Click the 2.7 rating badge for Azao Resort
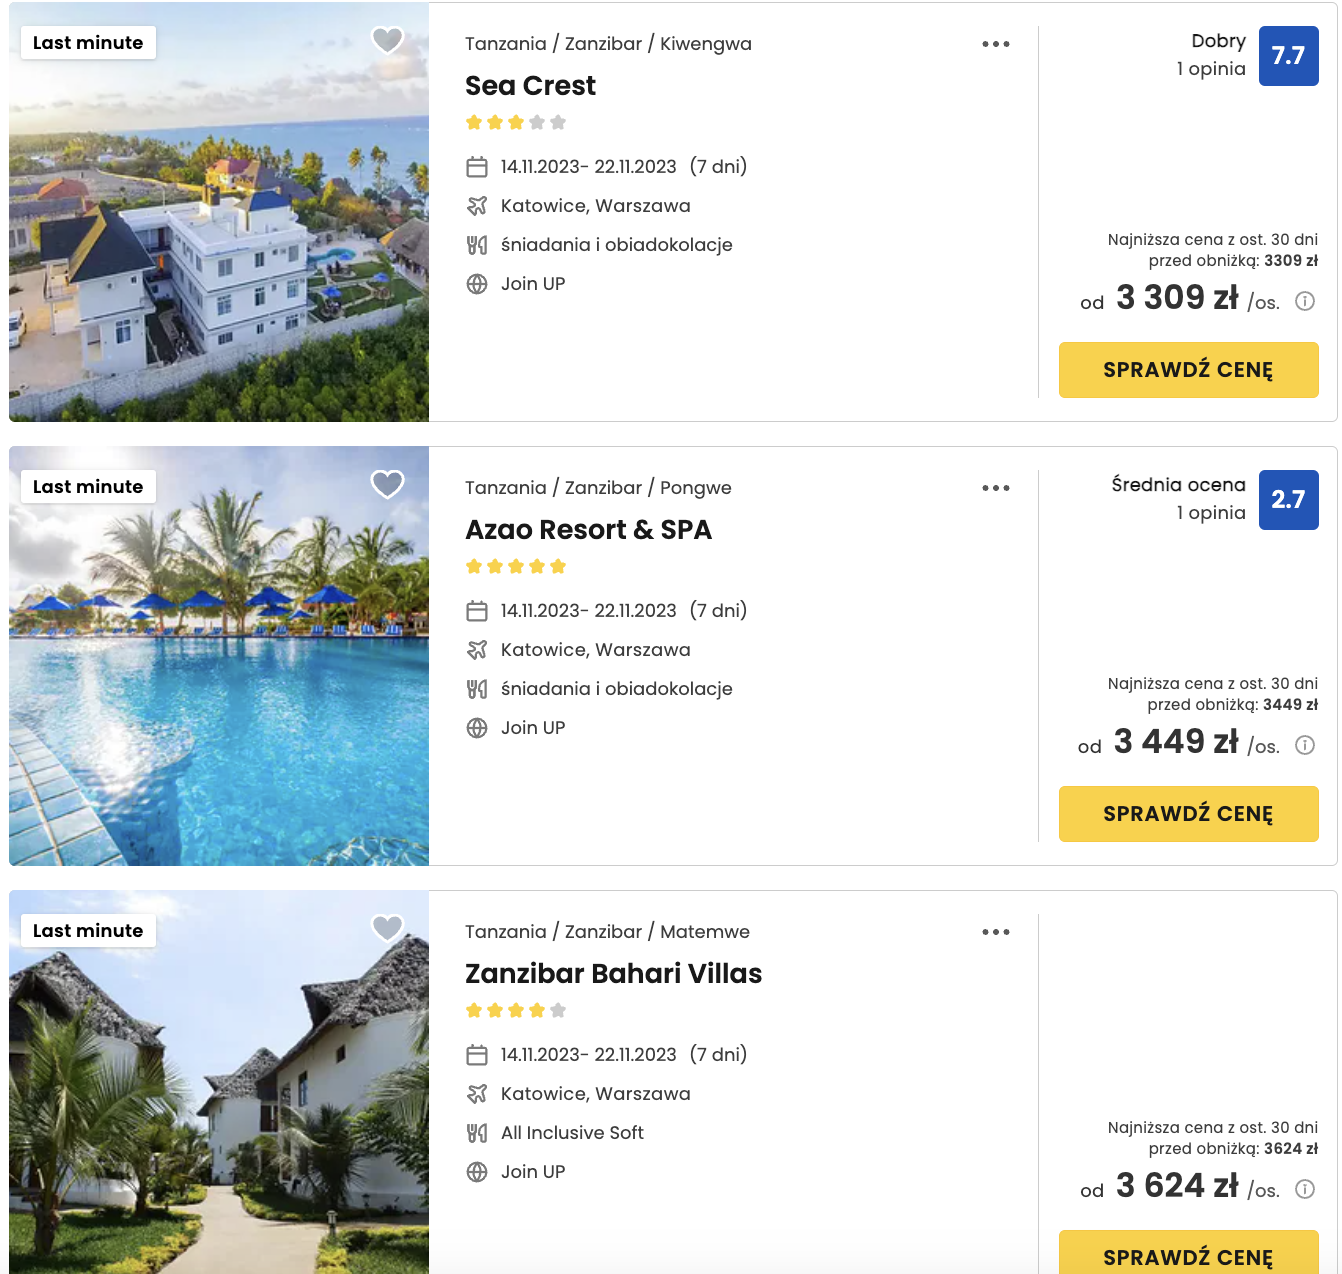1342x1274 pixels. (x=1288, y=500)
